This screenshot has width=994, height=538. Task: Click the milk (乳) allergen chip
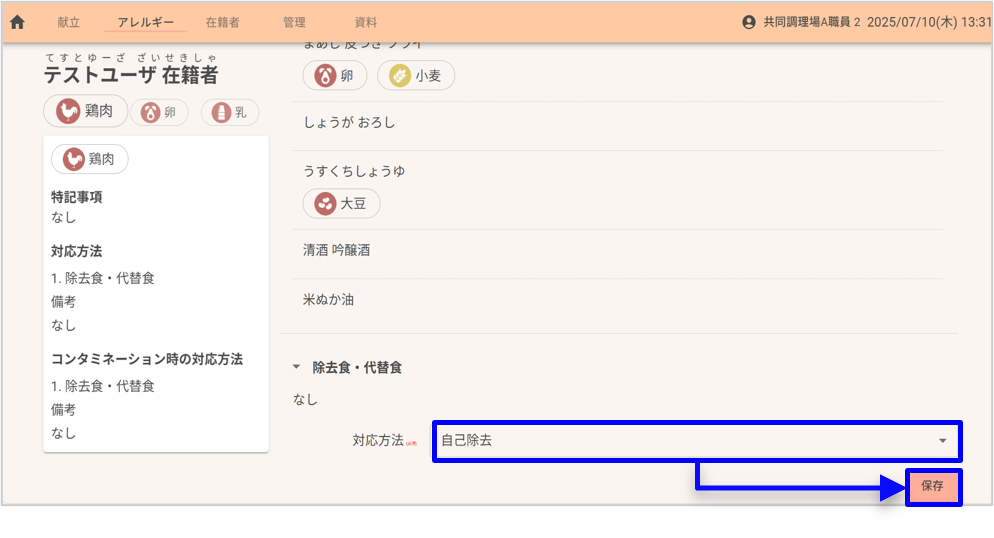[x=230, y=113]
